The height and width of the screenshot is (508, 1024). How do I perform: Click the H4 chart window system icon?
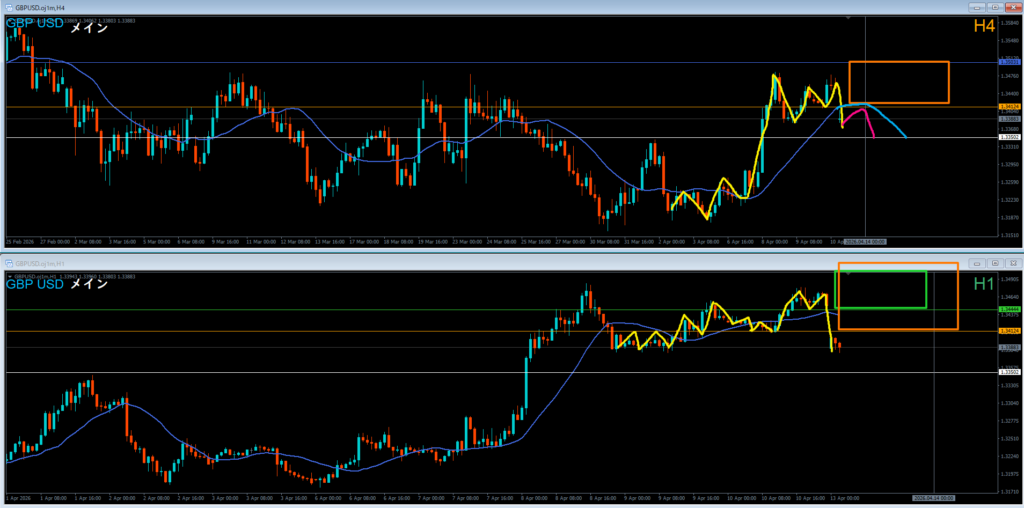tap(7, 7)
